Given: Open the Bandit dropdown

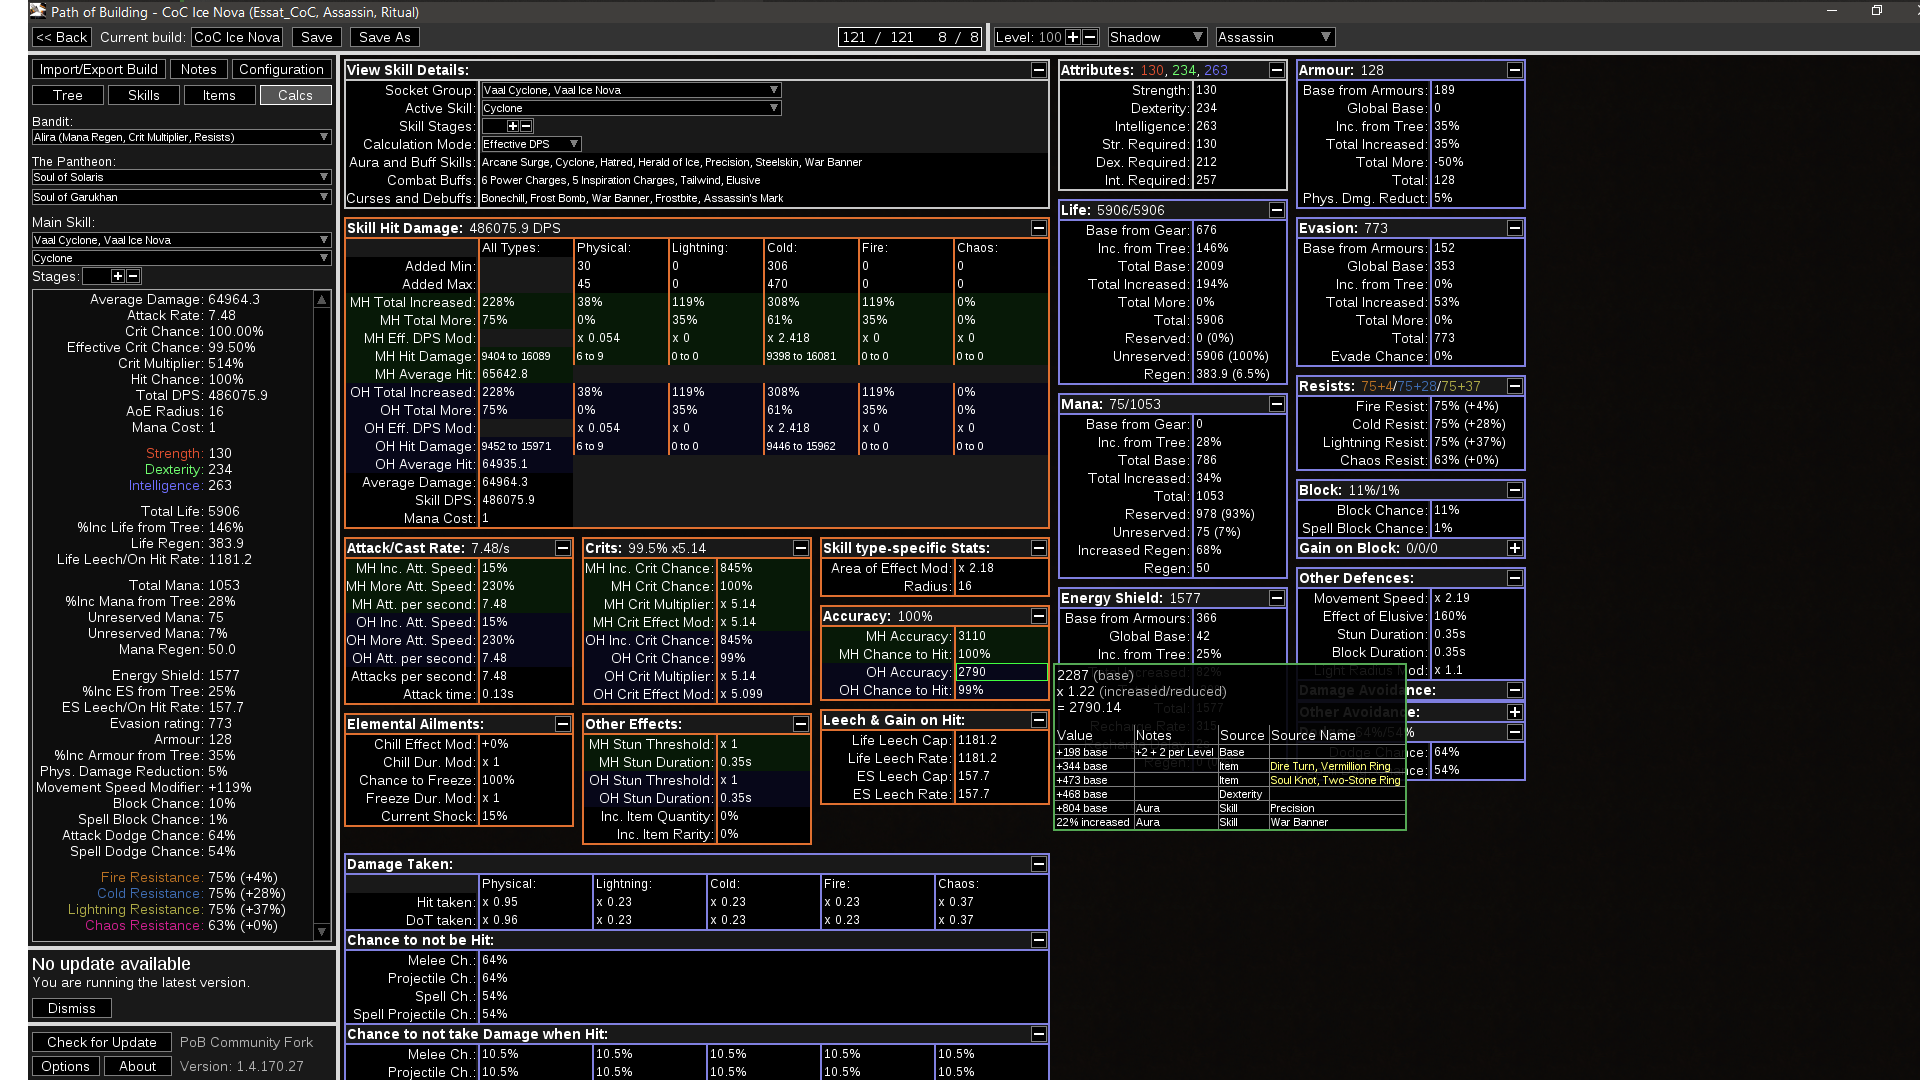Looking at the screenshot, I should 181,137.
